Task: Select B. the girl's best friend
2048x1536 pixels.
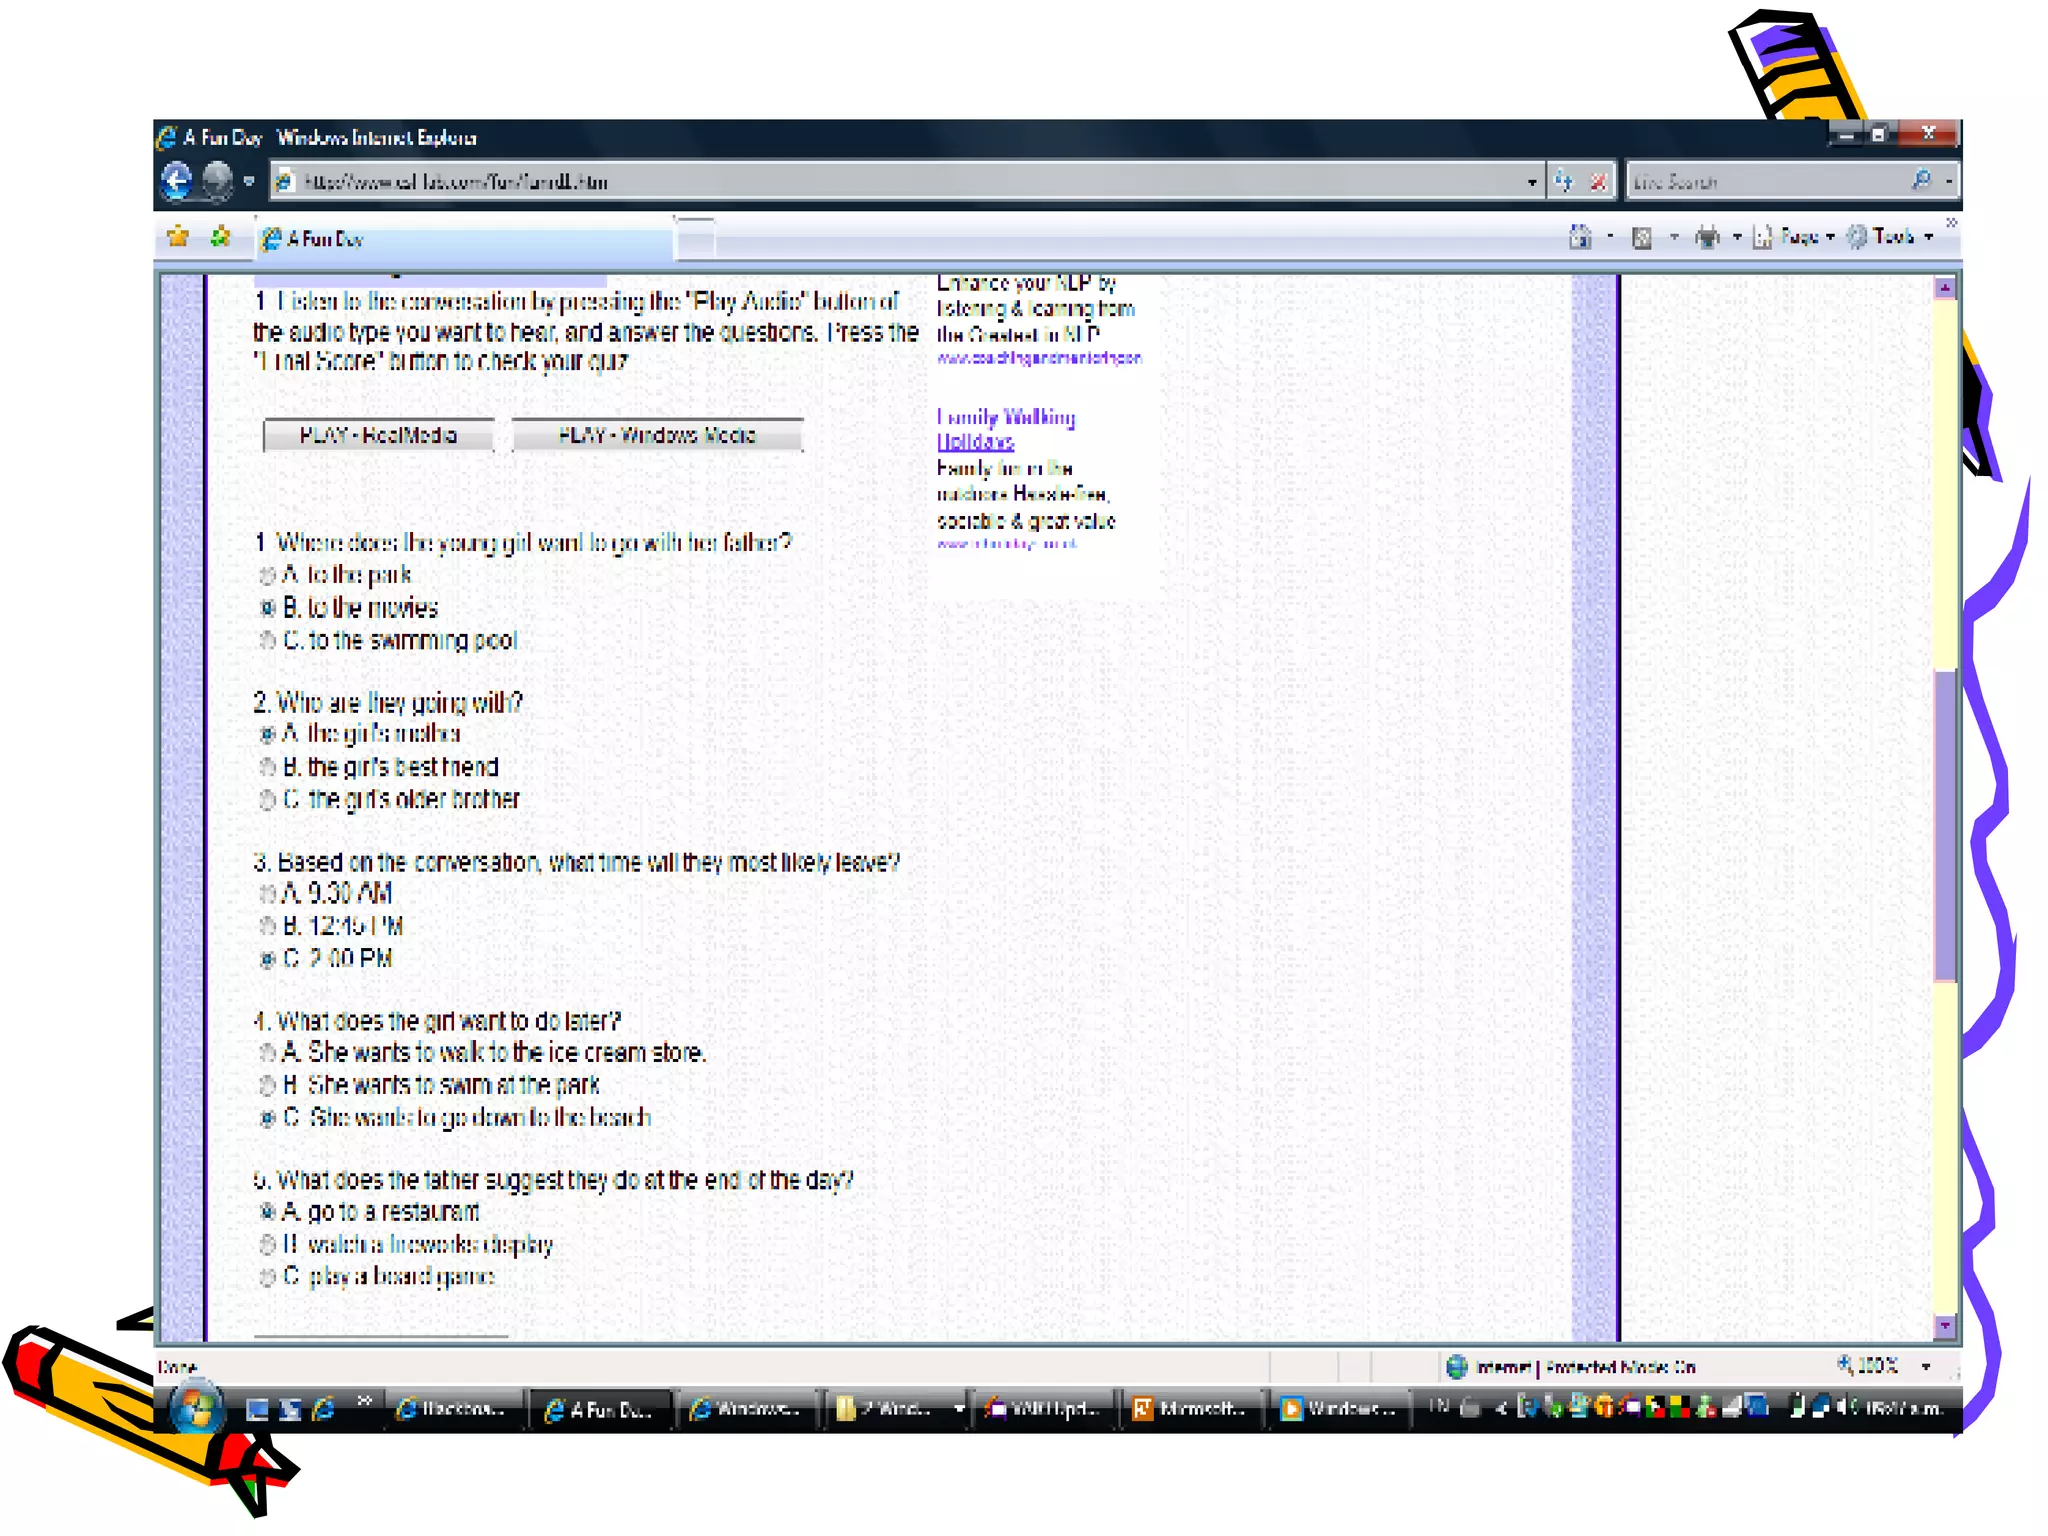Action: 267,768
